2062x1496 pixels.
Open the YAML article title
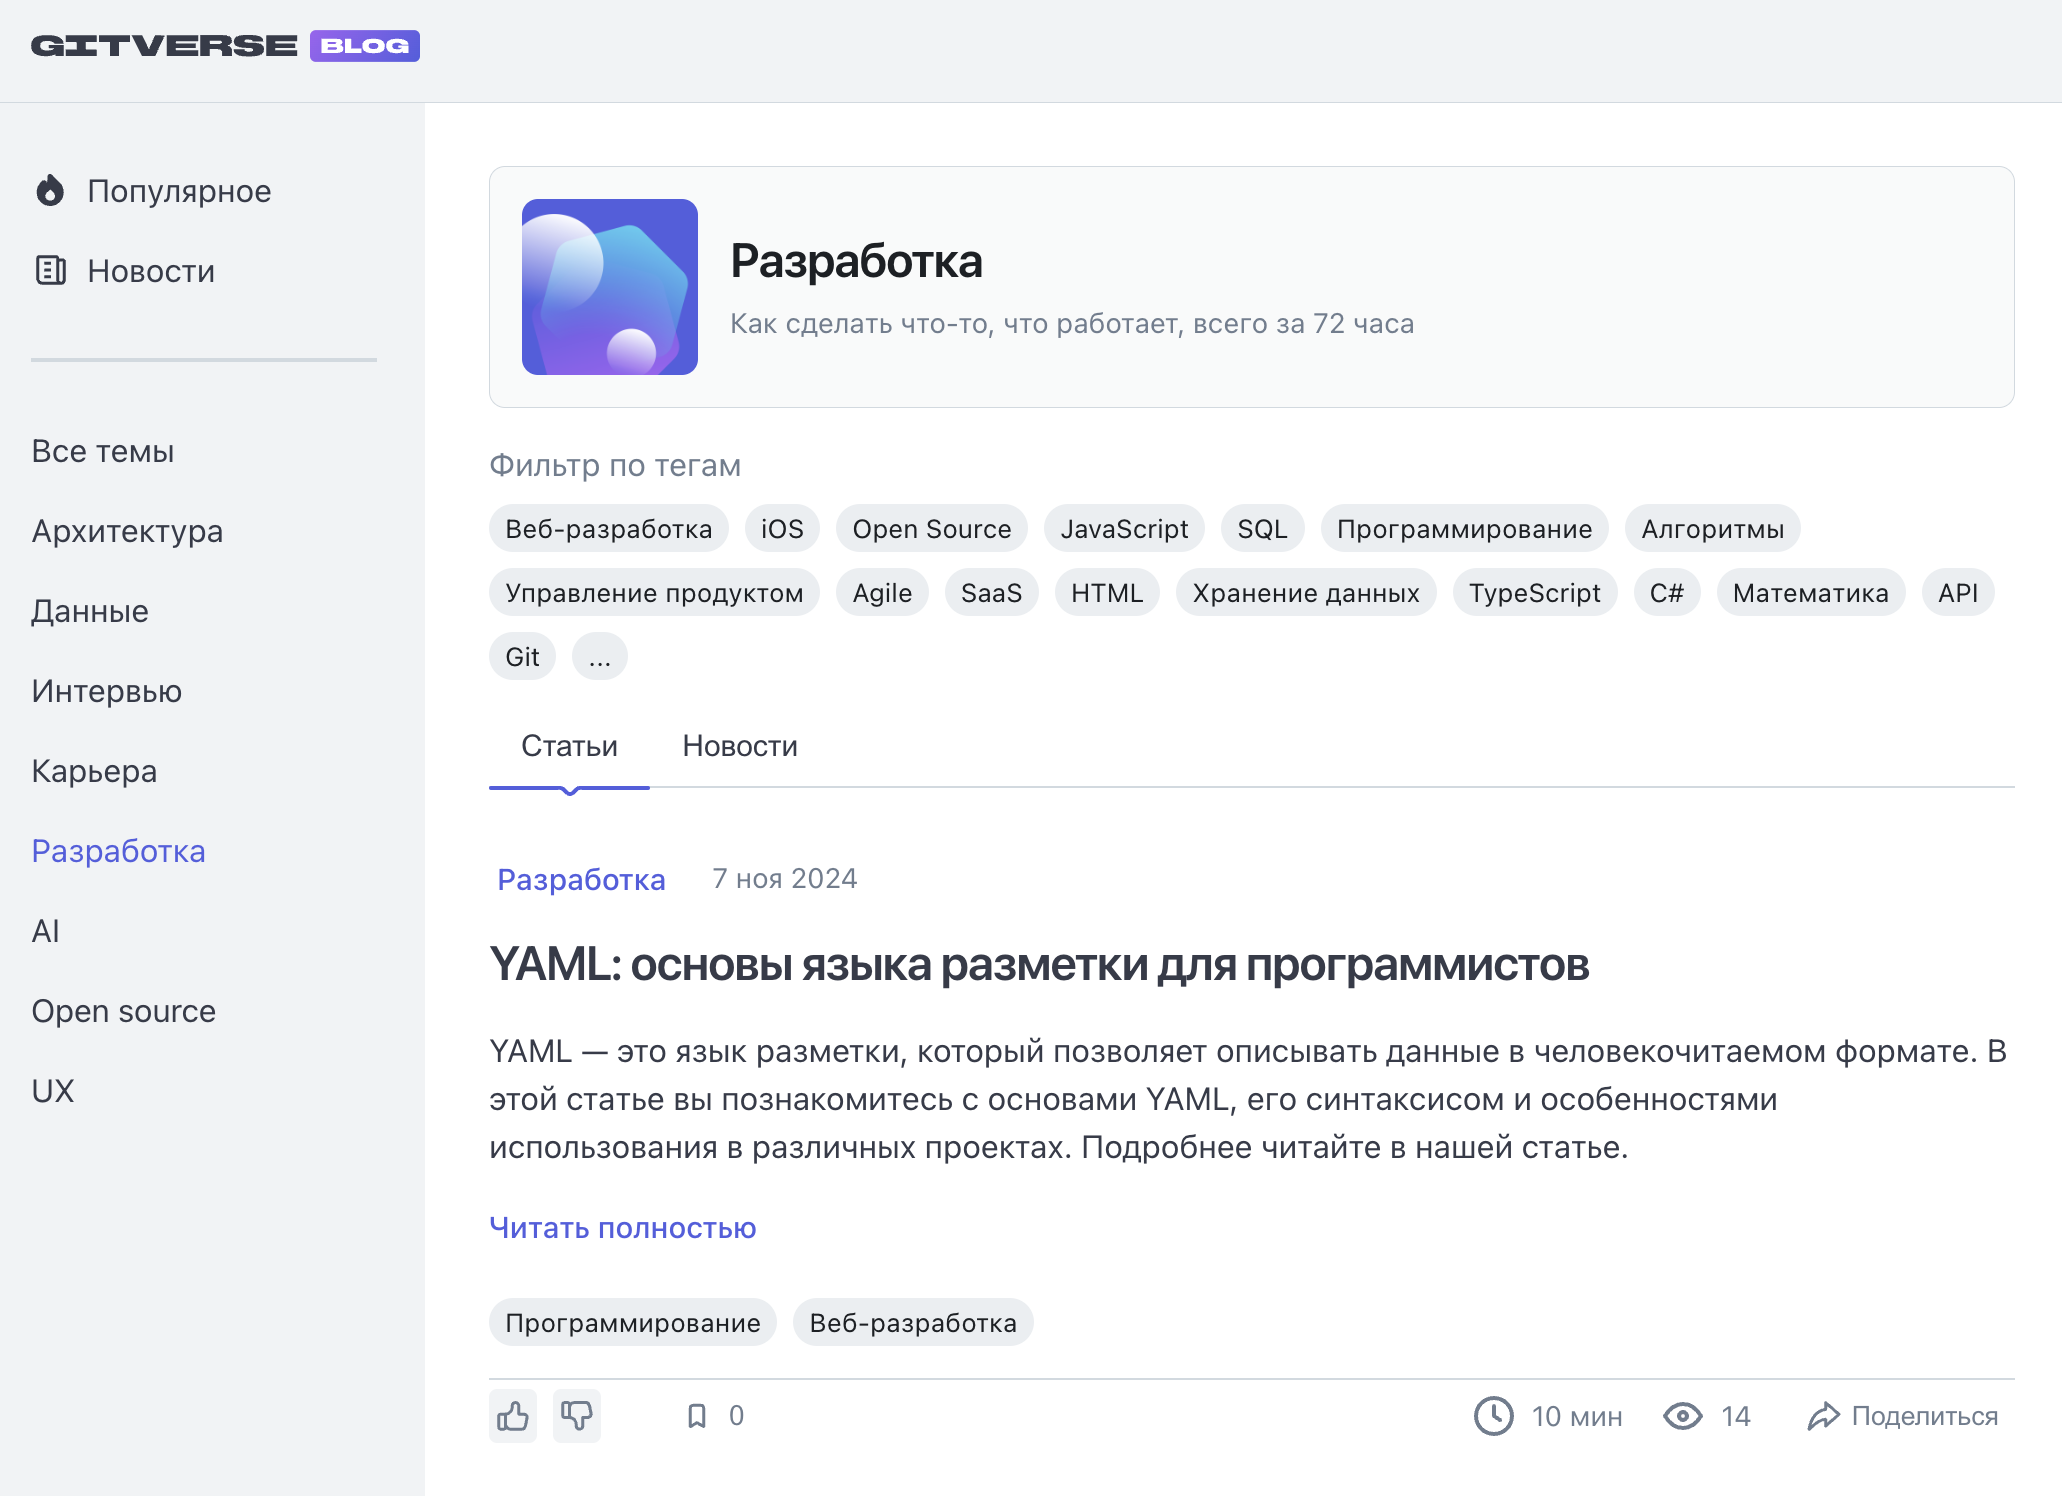pyautogui.click(x=1038, y=965)
